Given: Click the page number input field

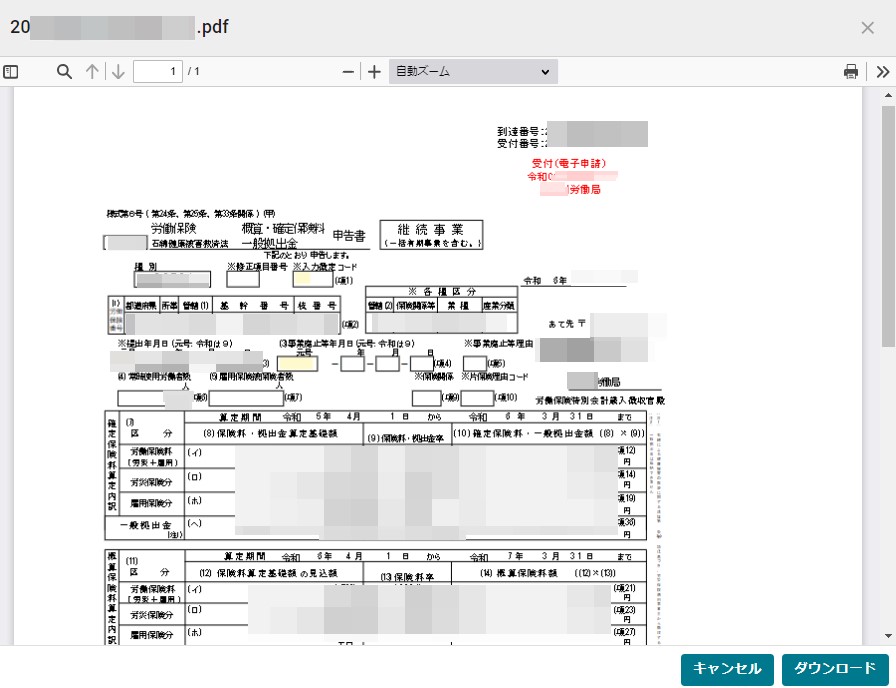Looking at the screenshot, I should (x=157, y=72).
